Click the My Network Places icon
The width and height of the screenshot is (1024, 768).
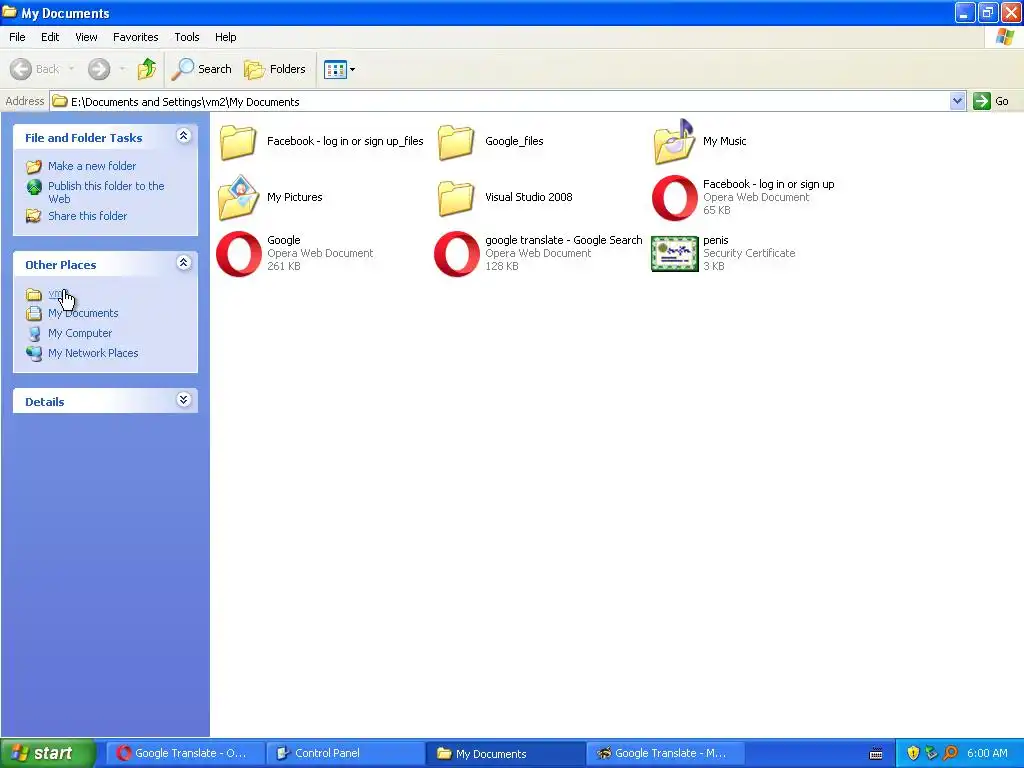pos(34,353)
